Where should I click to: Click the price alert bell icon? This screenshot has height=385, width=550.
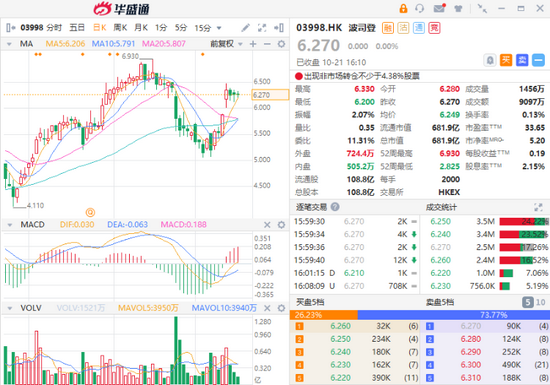tap(490, 60)
